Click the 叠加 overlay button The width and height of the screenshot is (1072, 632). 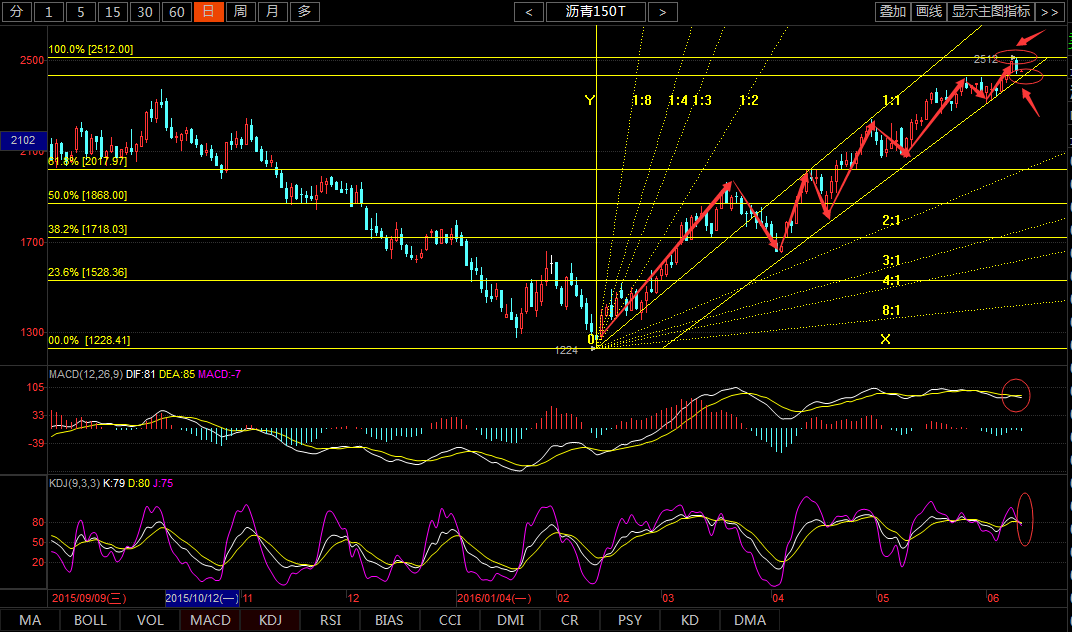(x=892, y=12)
